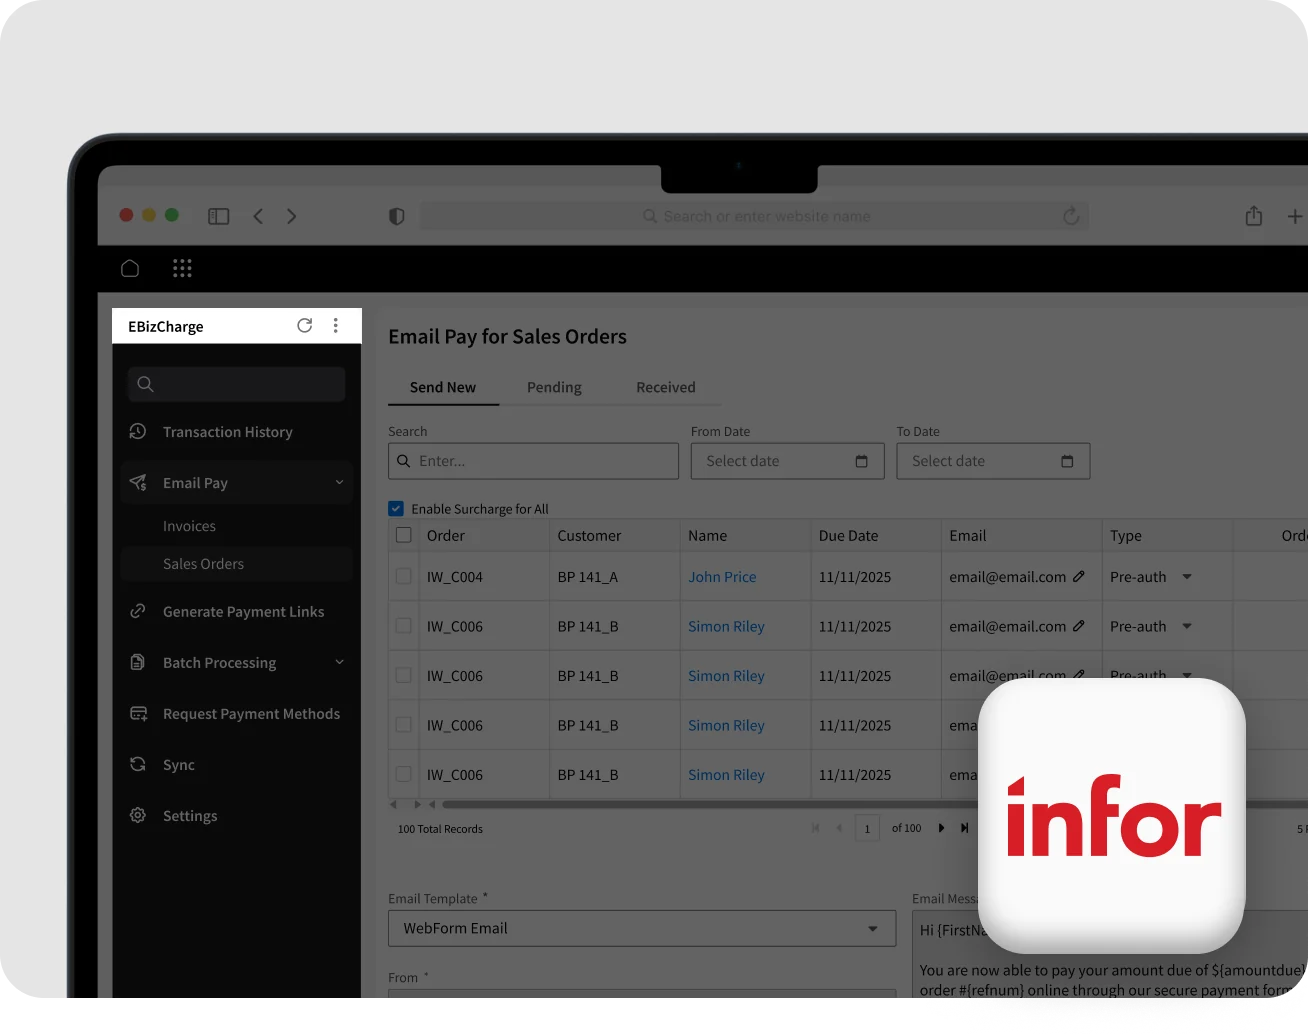Screen dimensions: 1310x1034
Task: Open Generate Payment Links page
Action: point(243,612)
